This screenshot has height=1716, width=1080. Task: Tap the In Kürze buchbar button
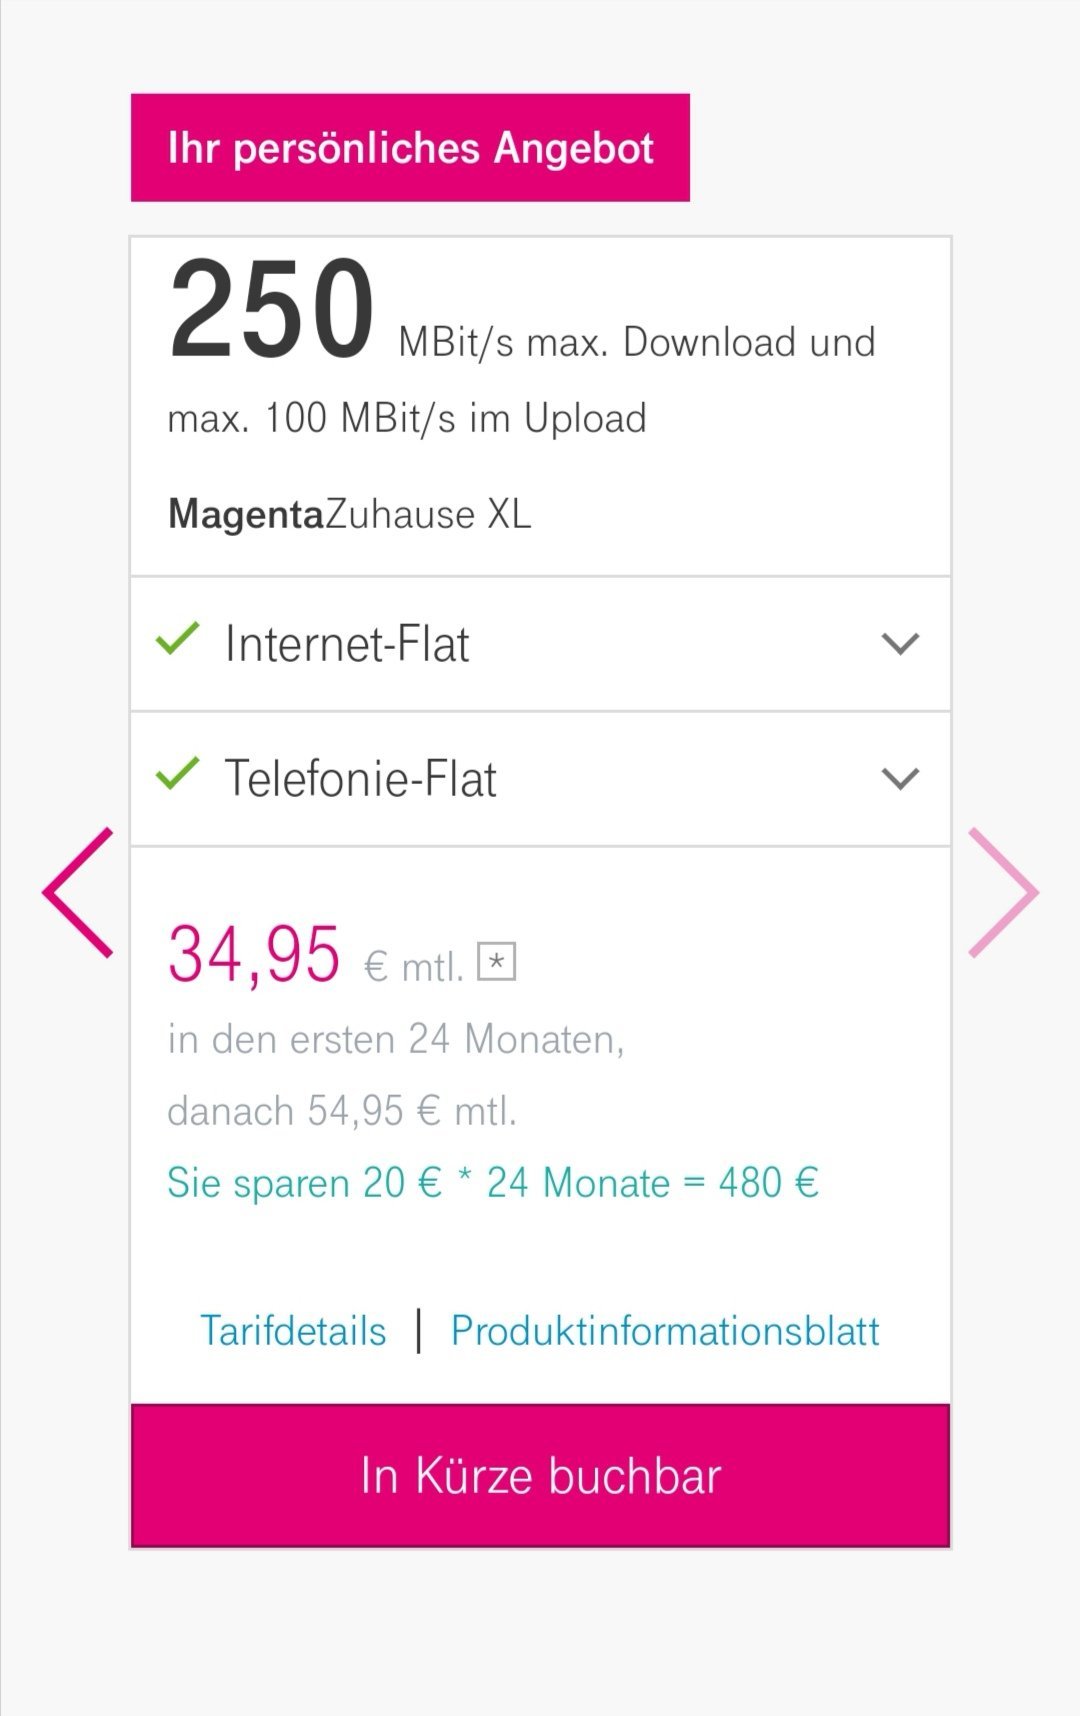tap(540, 1476)
